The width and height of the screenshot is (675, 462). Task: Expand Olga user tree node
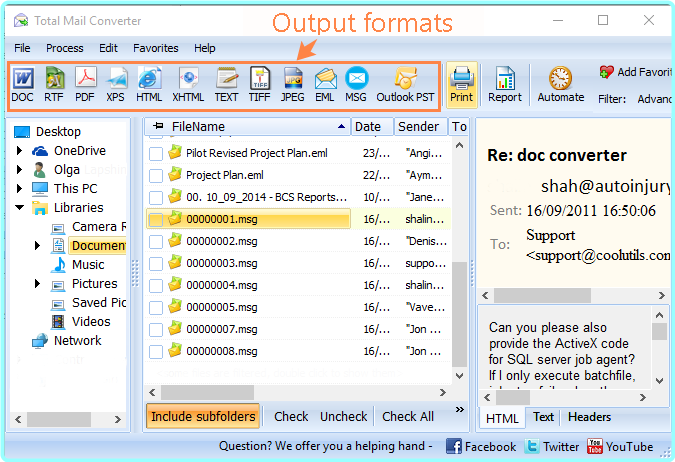[x=19, y=170]
